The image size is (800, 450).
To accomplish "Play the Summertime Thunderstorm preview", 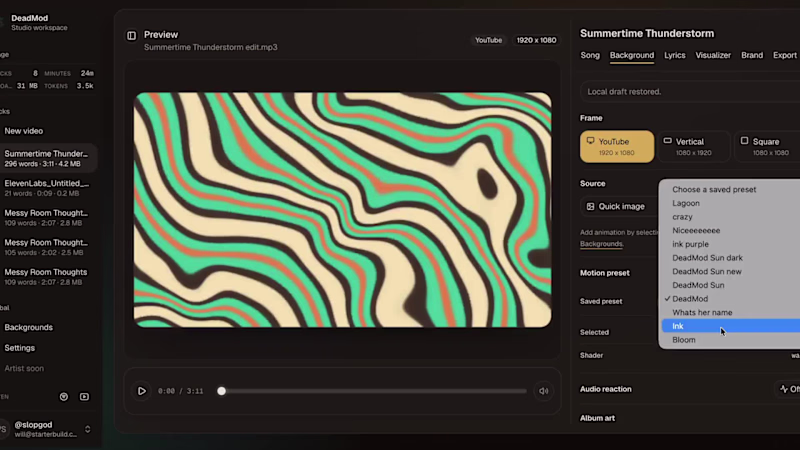I will tap(141, 391).
